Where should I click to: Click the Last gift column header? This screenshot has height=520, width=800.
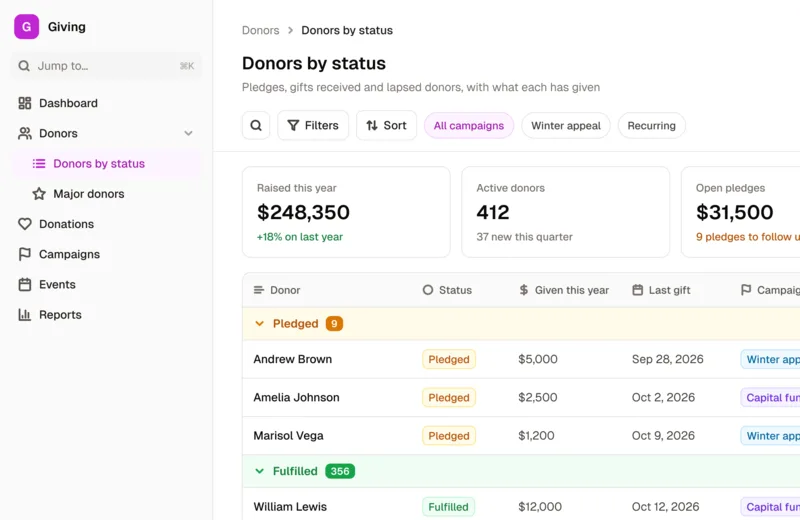pyautogui.click(x=661, y=290)
